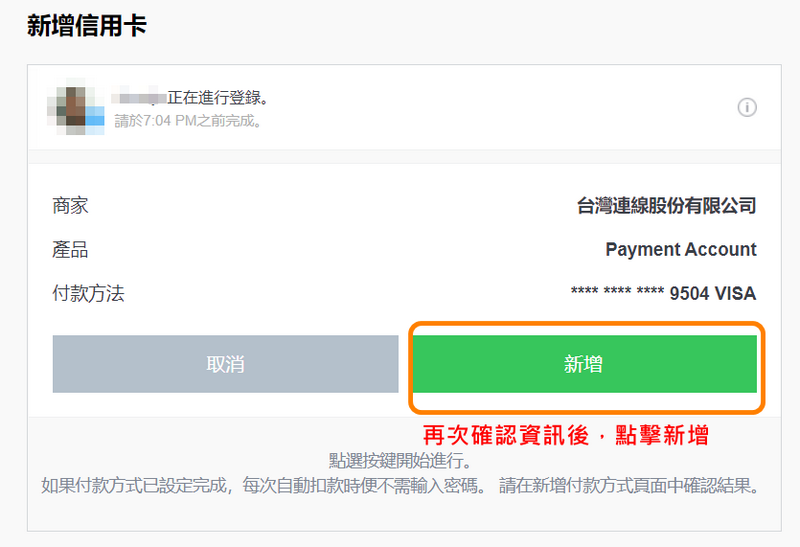This screenshot has height=547, width=800.
Task: Click the auto-debit notice starting with 如果付款方式已設定完成
Action: 401,485
